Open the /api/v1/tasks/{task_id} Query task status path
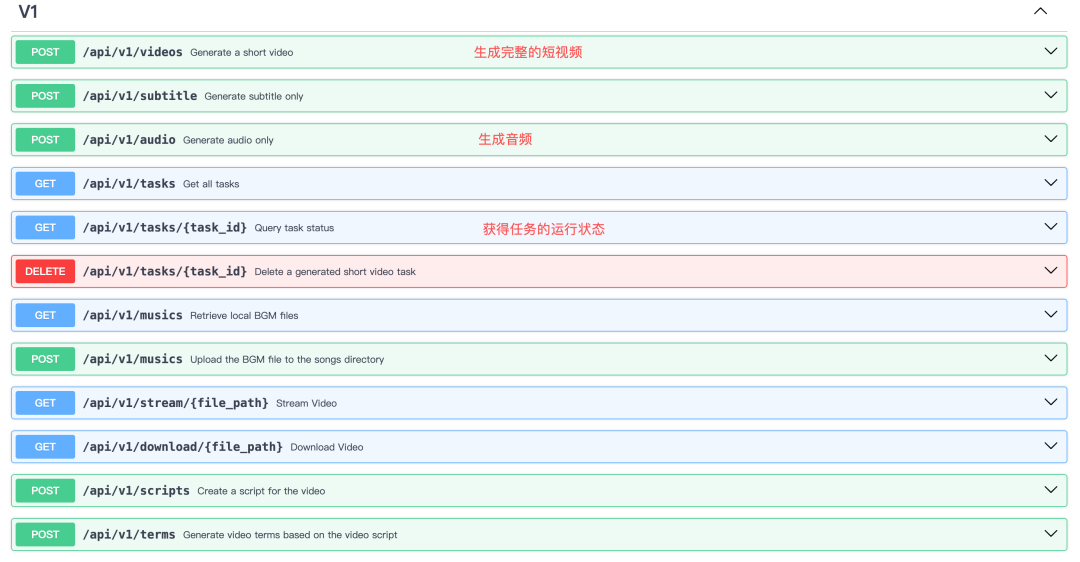This screenshot has height=562, width=1080. pyautogui.click(x=164, y=228)
